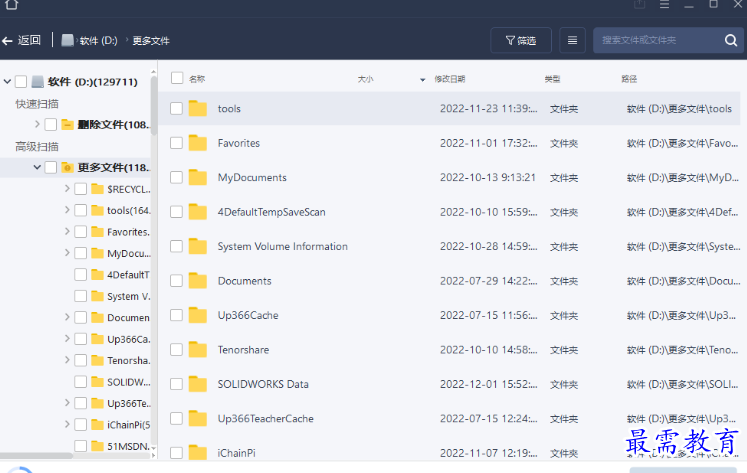This screenshot has width=747, height=473.
Task: Click the Tenorshare folder icon in list
Action: click(x=198, y=350)
